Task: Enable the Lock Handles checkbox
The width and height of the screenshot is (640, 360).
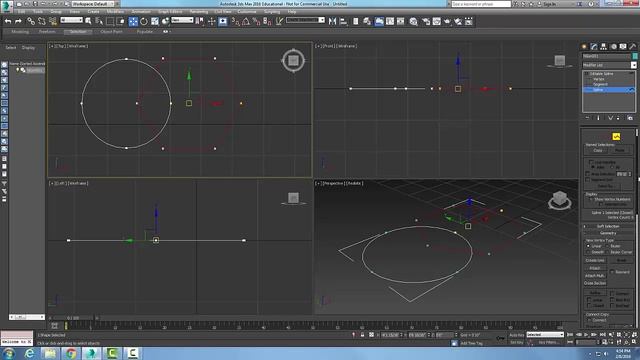Action: [x=591, y=162]
